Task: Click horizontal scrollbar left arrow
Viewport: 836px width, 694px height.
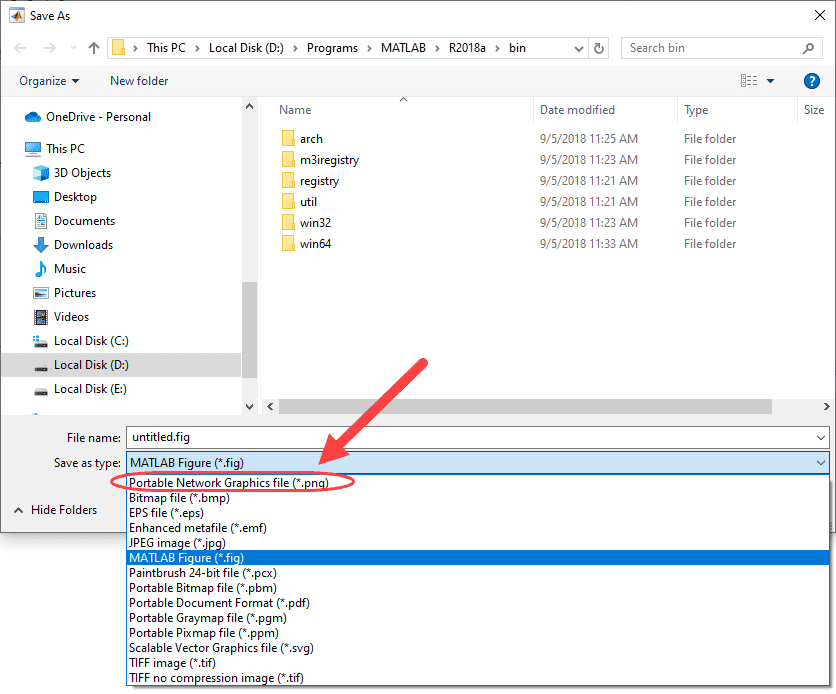Action: (270, 407)
